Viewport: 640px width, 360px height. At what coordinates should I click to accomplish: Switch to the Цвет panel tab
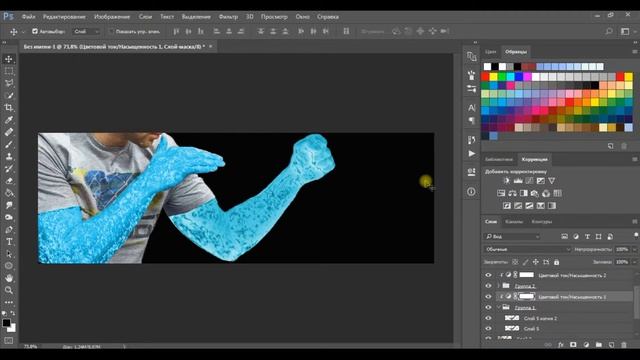(x=490, y=52)
